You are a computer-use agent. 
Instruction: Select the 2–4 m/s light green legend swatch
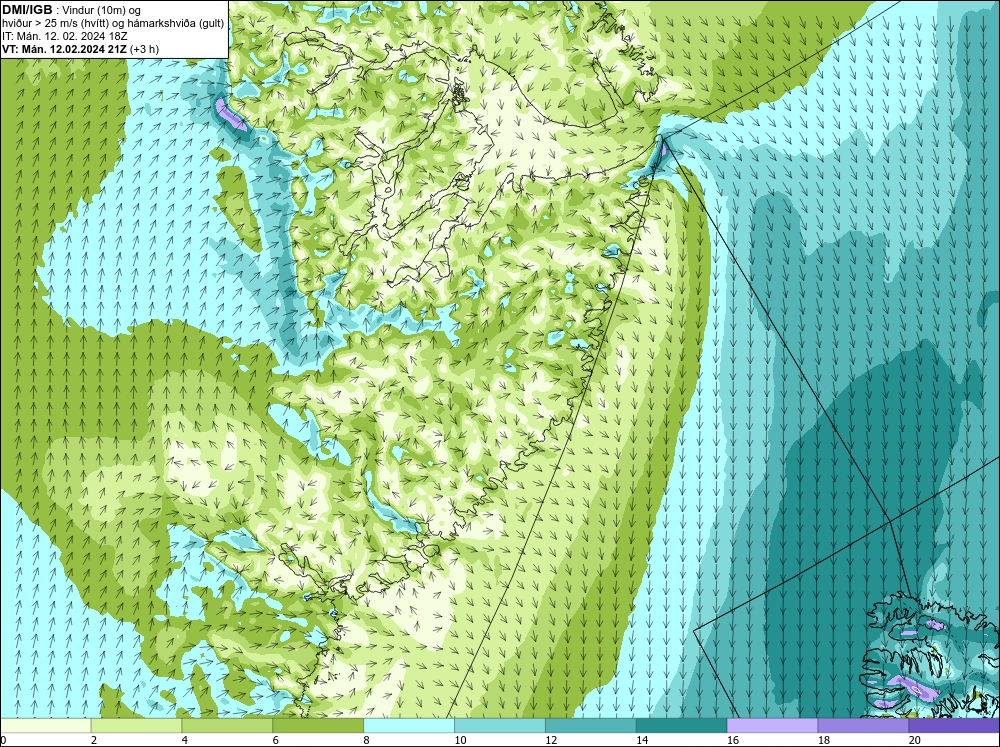(x=136, y=725)
